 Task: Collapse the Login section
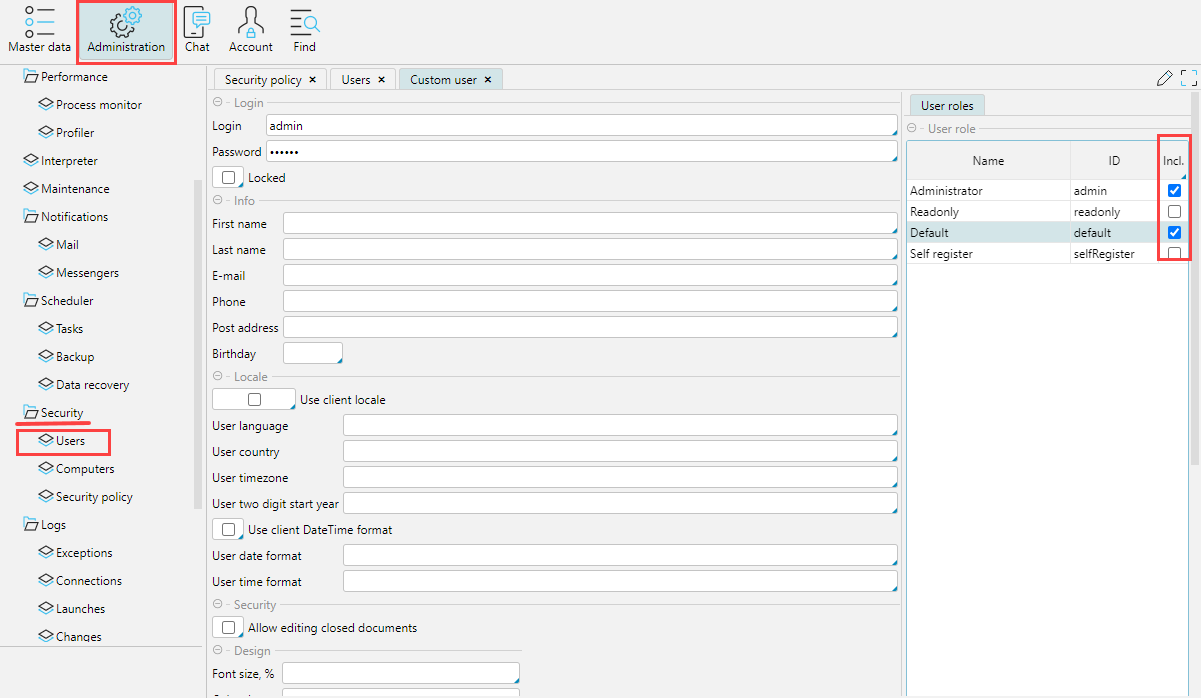click(218, 103)
